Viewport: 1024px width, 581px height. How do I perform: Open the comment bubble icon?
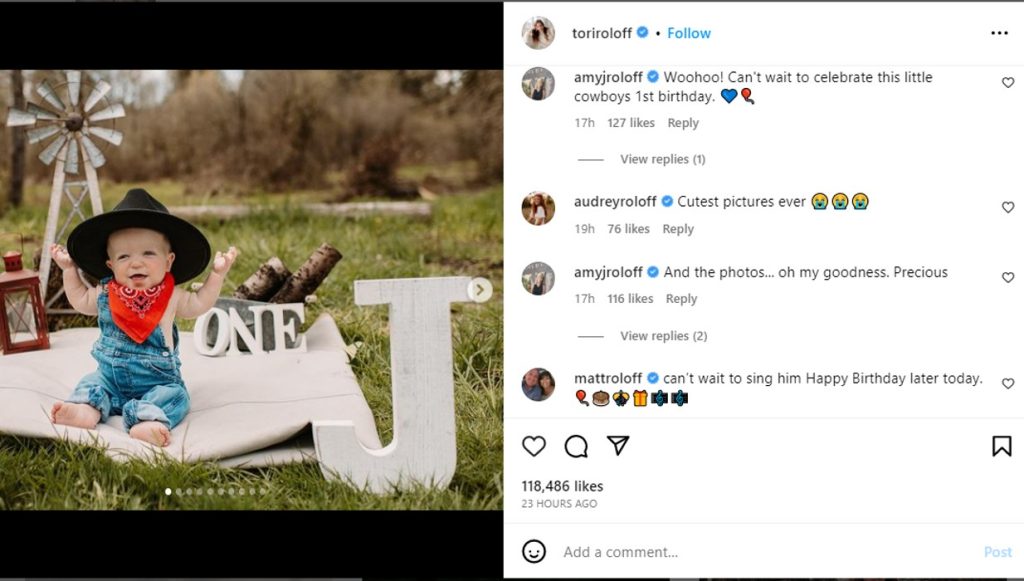(x=576, y=446)
